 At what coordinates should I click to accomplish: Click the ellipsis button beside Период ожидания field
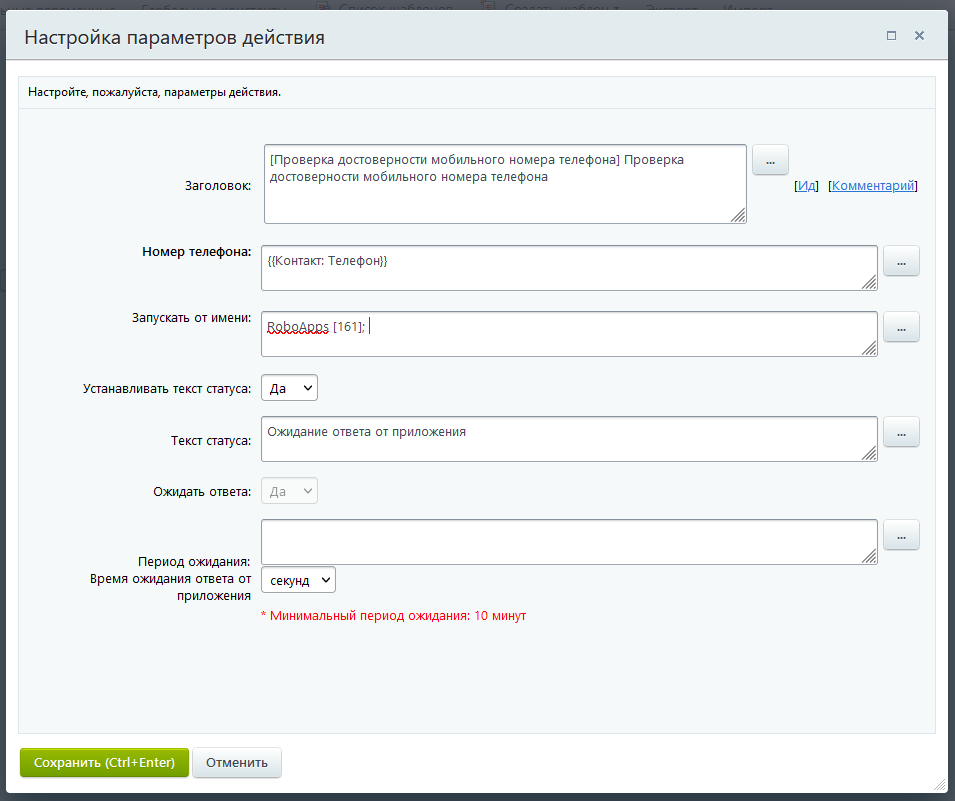point(901,535)
